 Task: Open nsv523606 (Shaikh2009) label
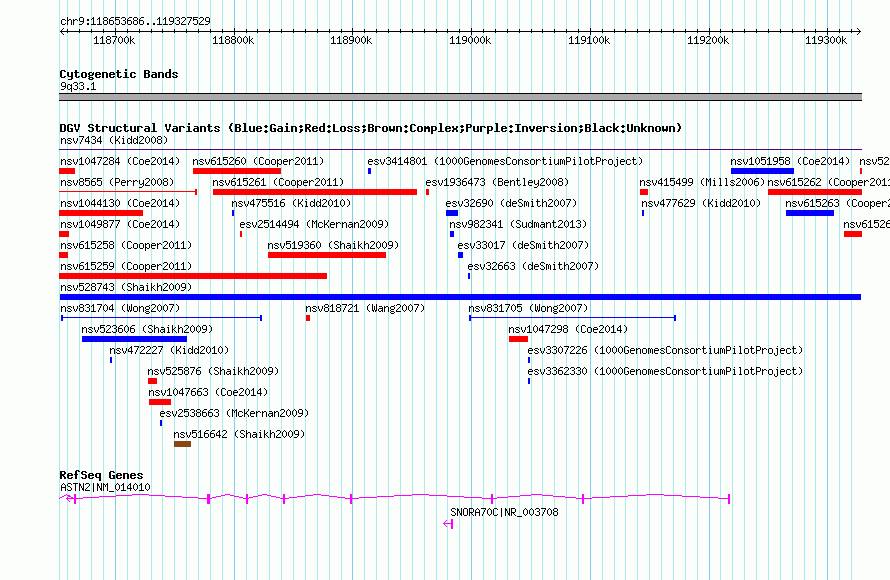tap(147, 329)
